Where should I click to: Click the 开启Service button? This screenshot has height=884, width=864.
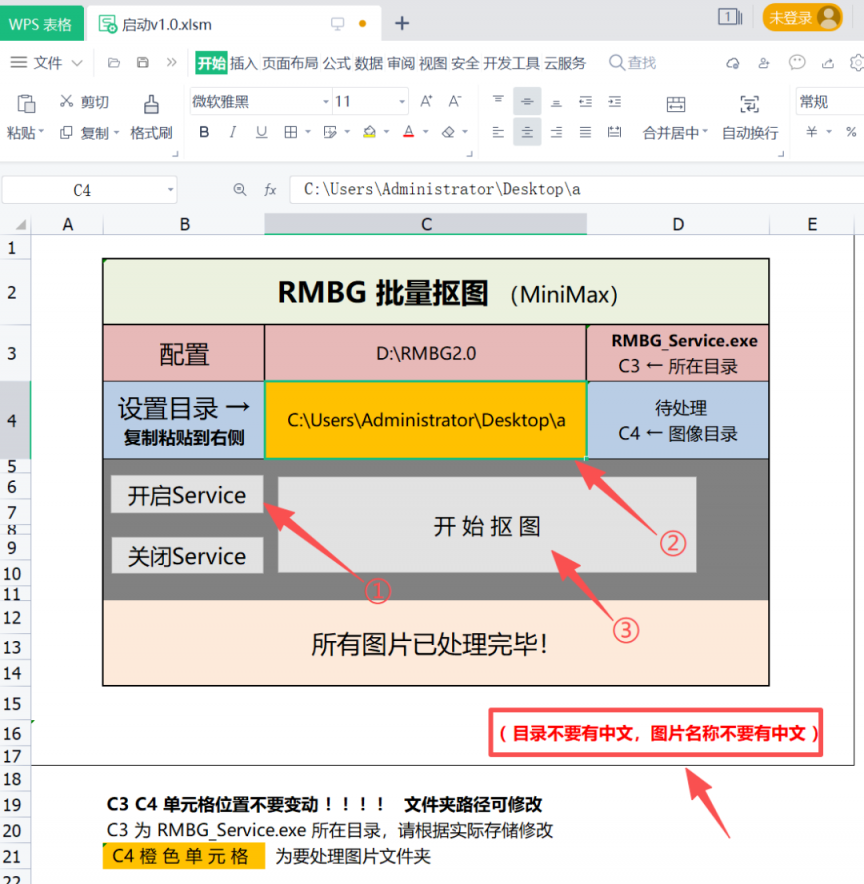click(x=187, y=495)
